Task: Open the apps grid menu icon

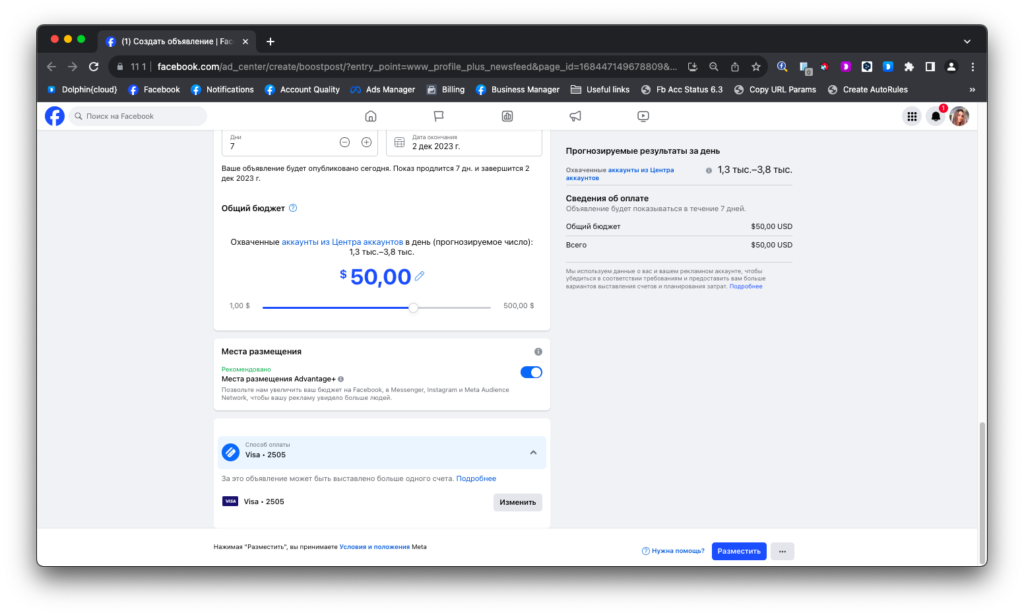Action: click(x=912, y=116)
